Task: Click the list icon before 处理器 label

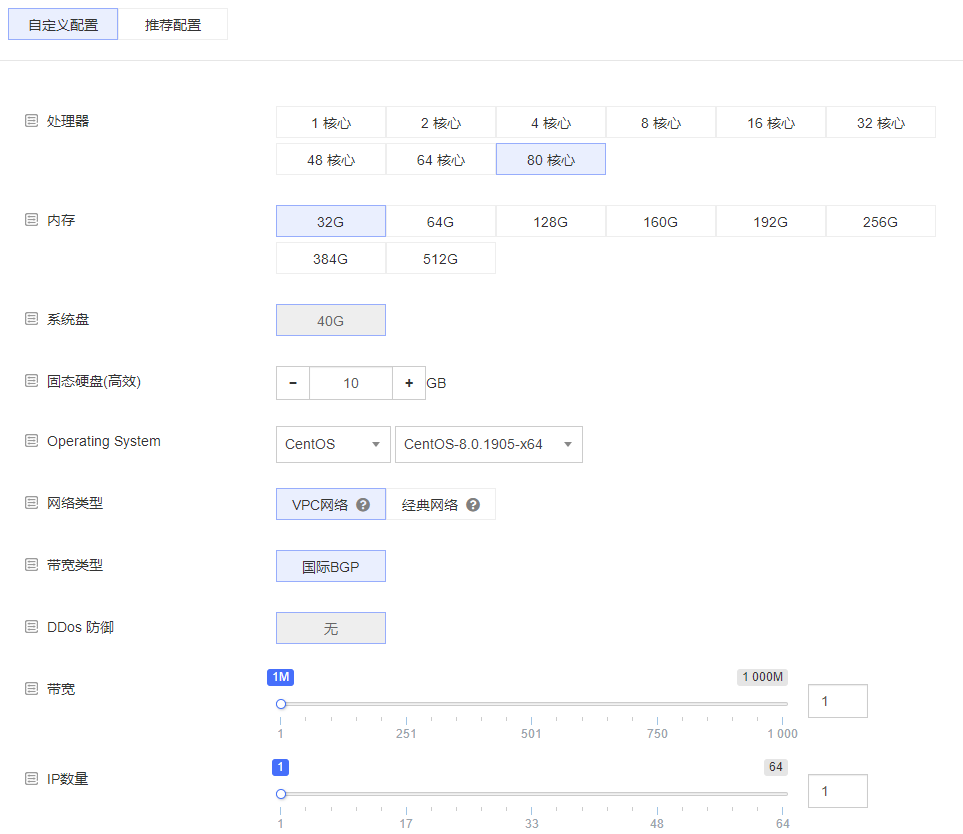Action: click(x=34, y=120)
